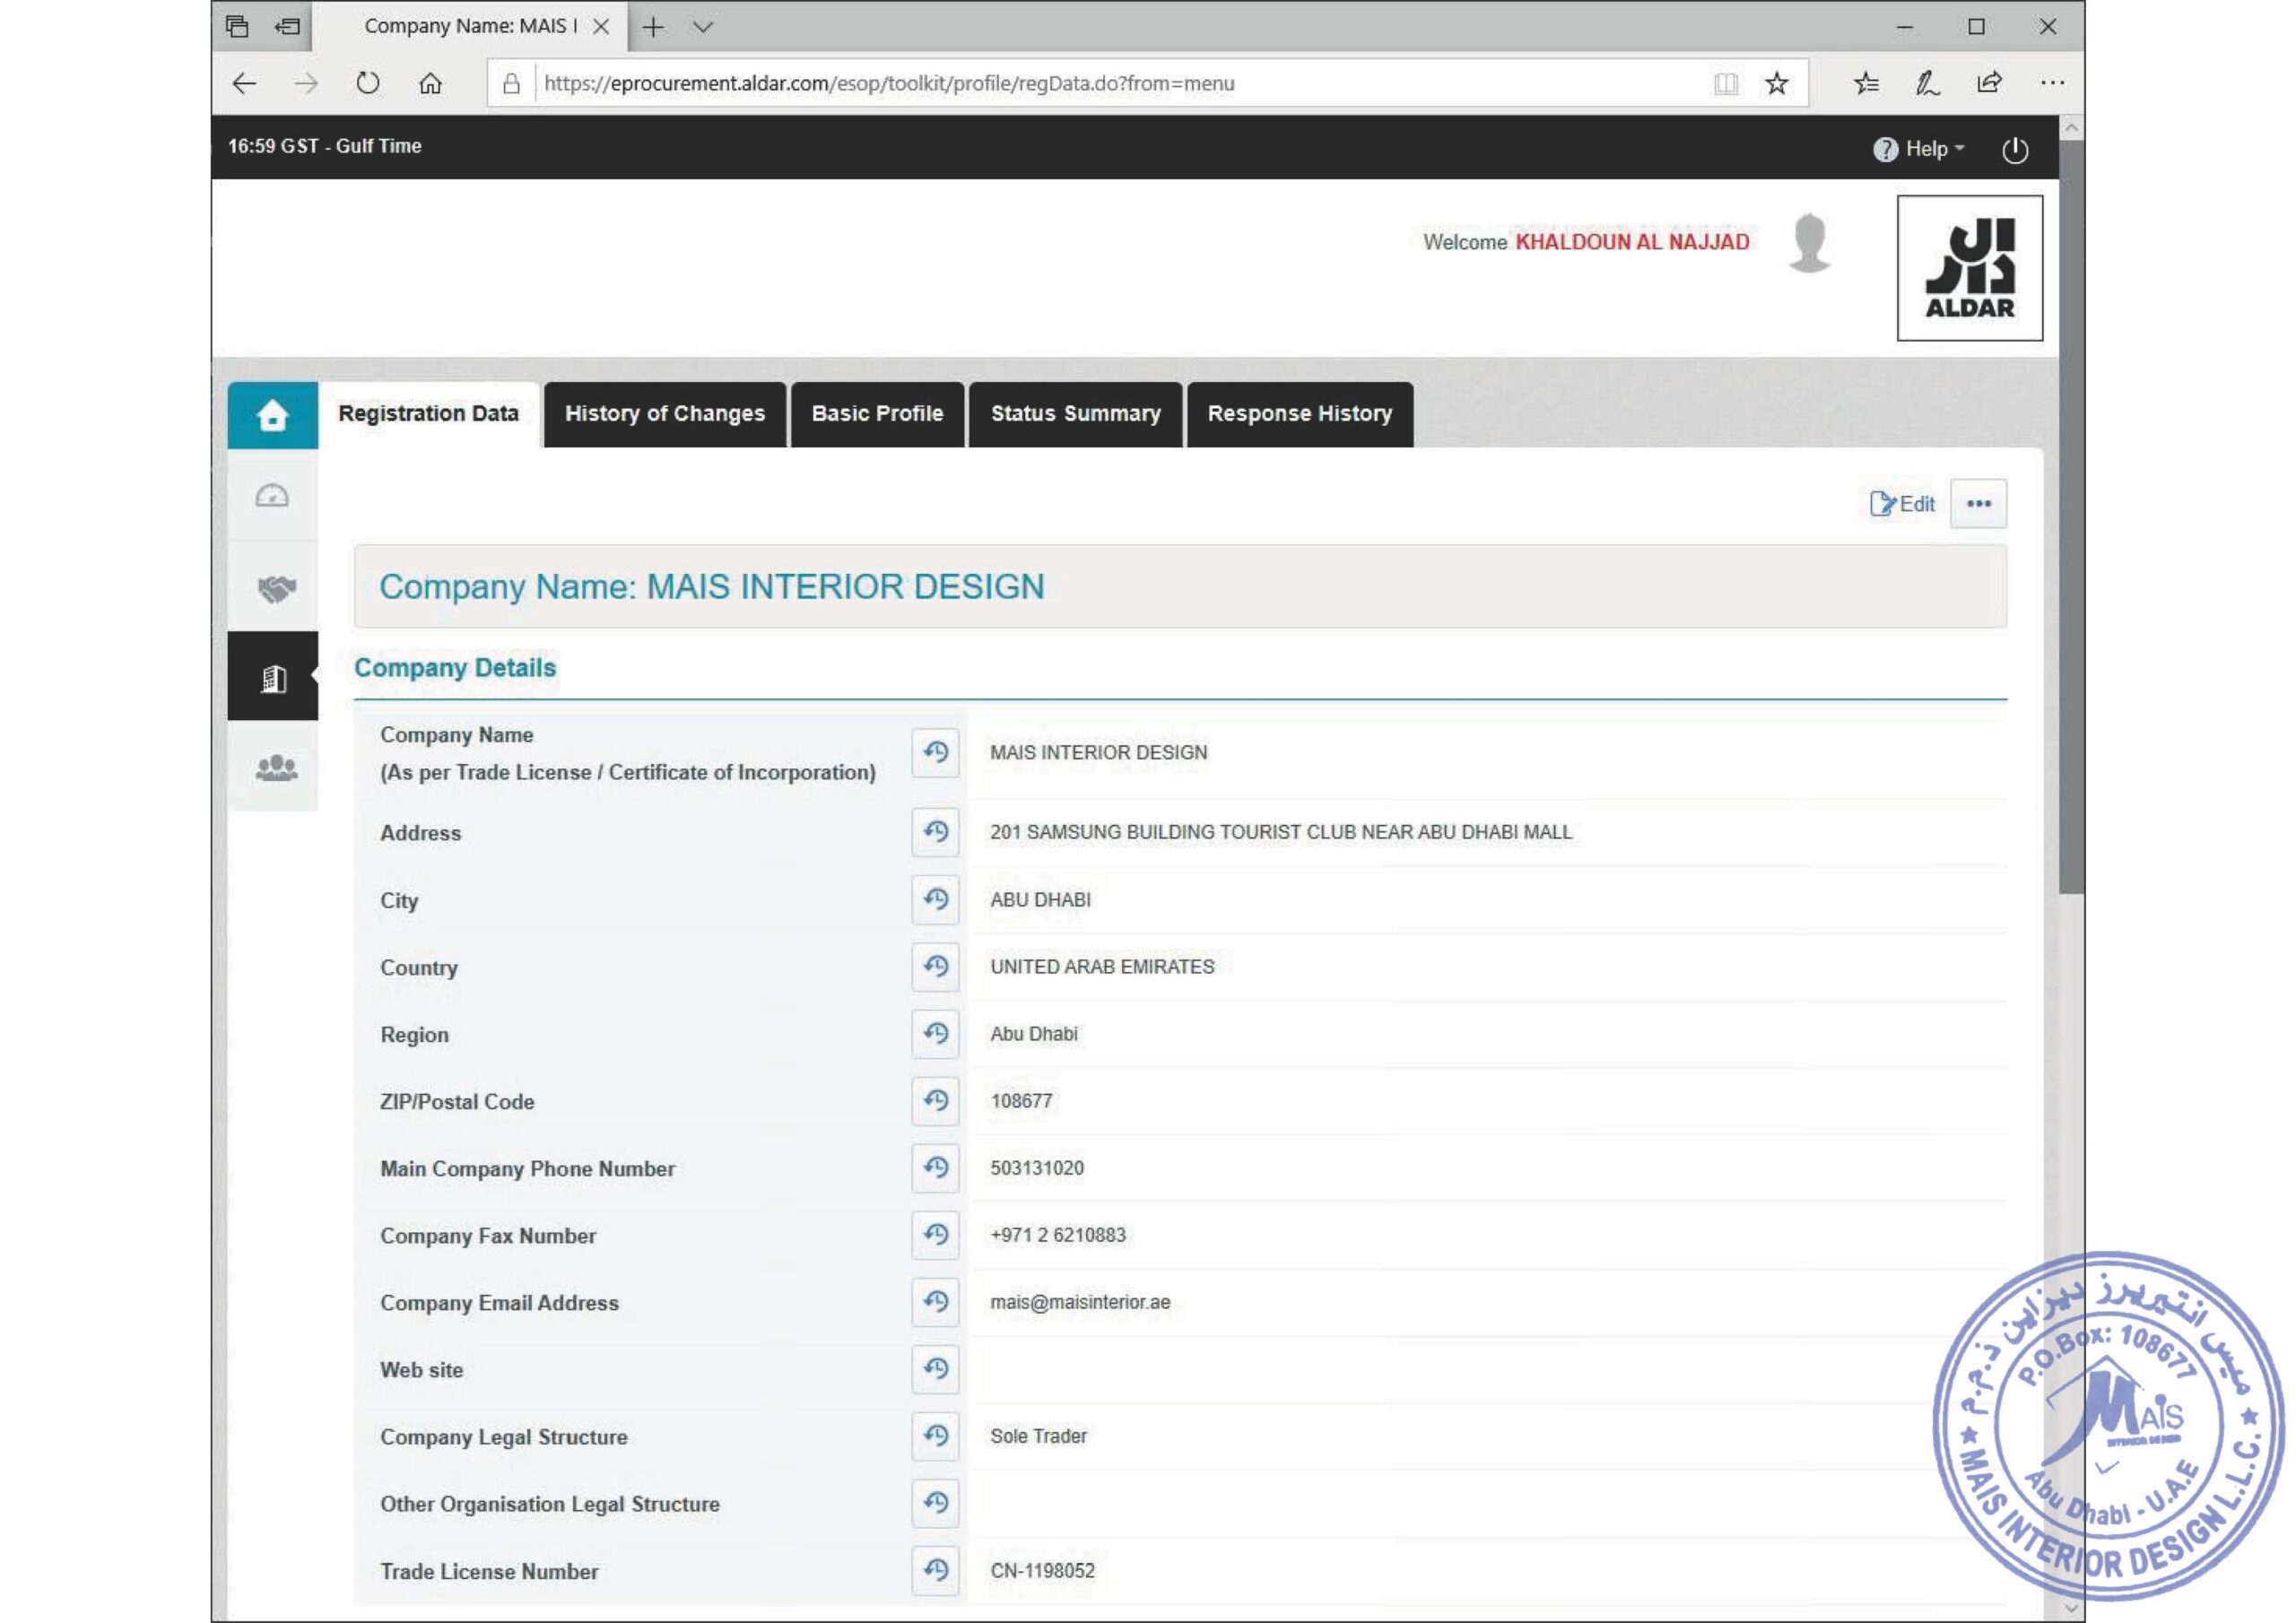This screenshot has height=1623, width=2296.
Task: Click the power logout icon
Action: [x=2014, y=150]
